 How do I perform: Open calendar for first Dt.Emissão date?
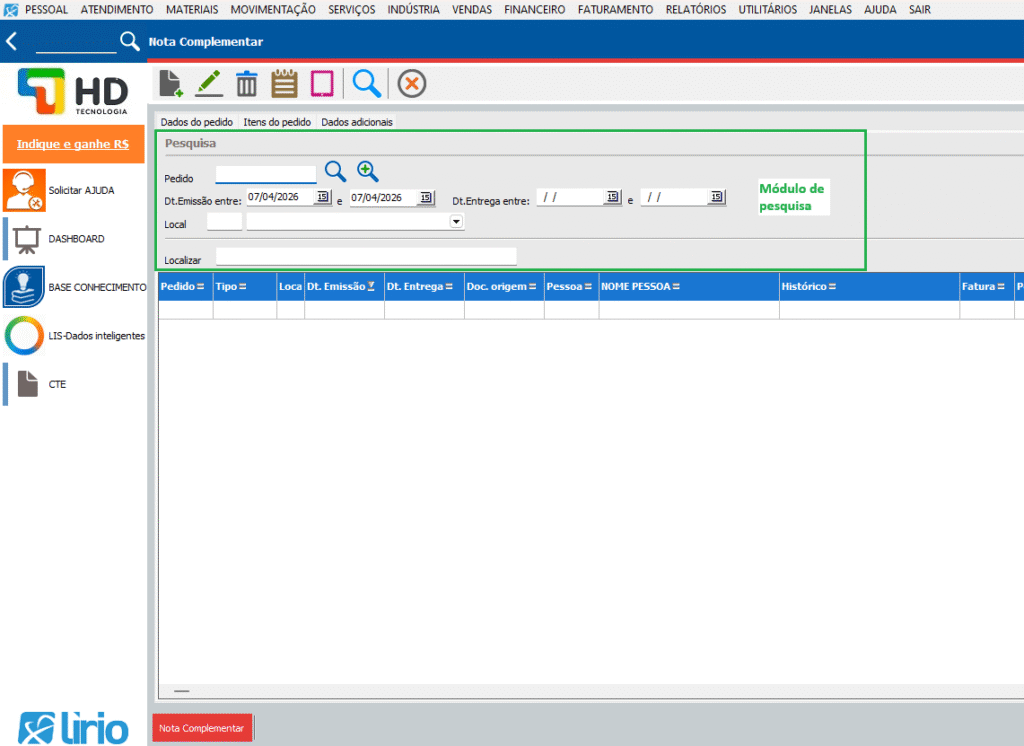click(x=322, y=198)
